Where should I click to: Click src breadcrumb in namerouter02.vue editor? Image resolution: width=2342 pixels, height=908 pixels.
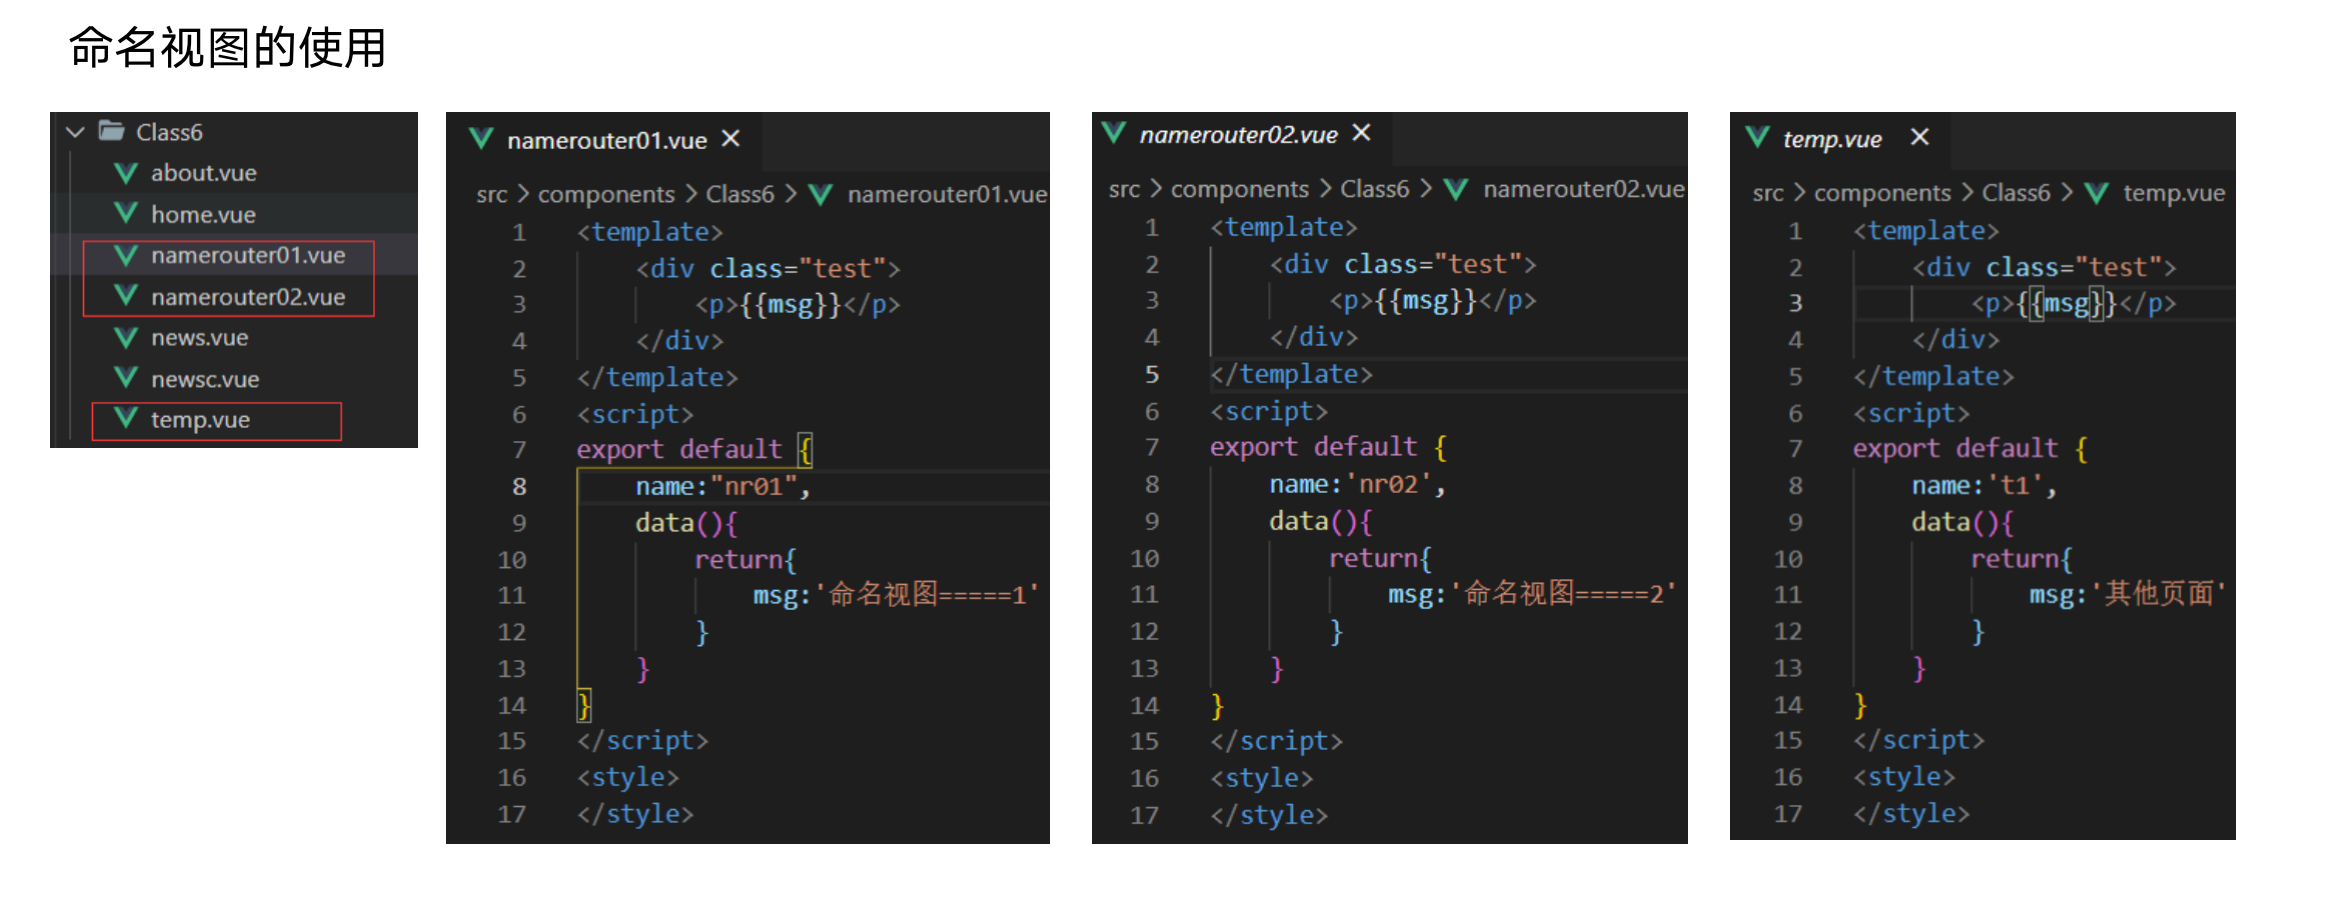tap(1124, 190)
